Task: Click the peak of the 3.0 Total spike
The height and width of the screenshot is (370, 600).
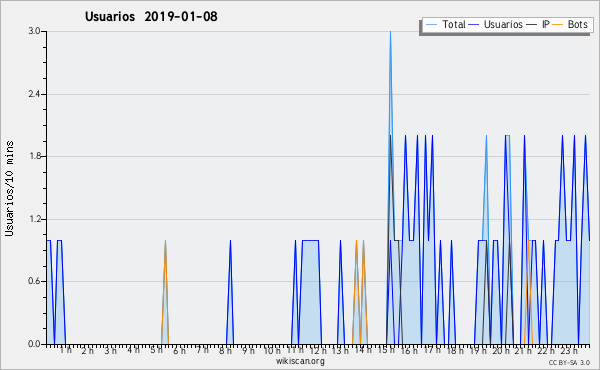Action: [390, 32]
